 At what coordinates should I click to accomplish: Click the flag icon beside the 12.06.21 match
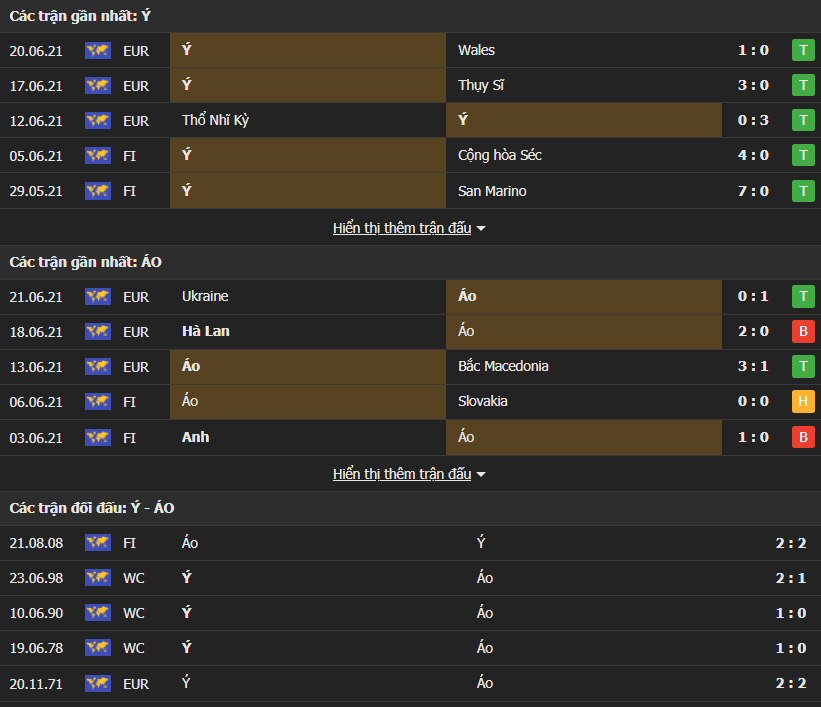pyautogui.click(x=98, y=121)
